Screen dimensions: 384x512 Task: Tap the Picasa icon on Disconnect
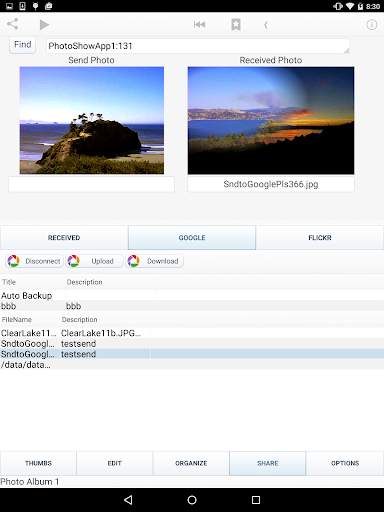(14, 261)
